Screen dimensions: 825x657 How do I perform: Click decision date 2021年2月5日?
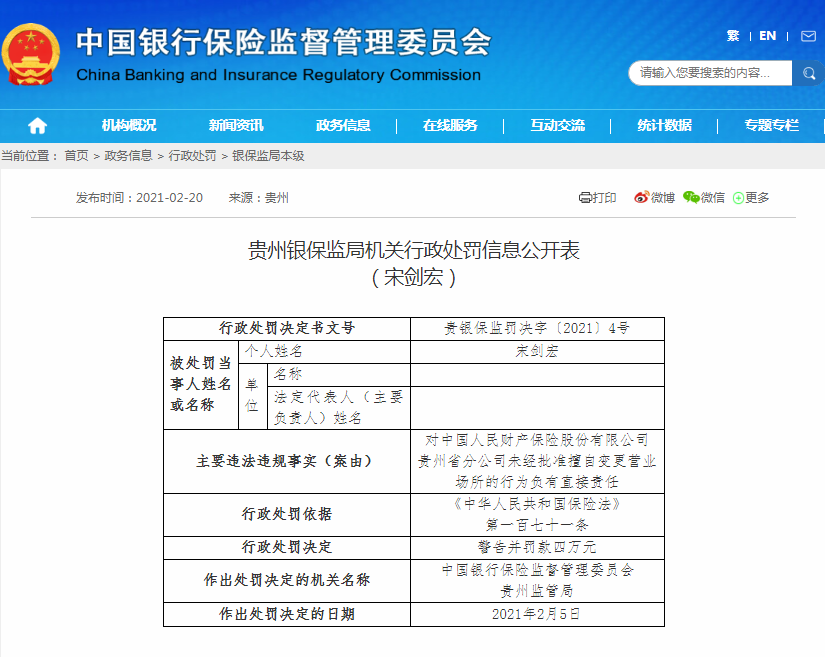(x=537, y=614)
